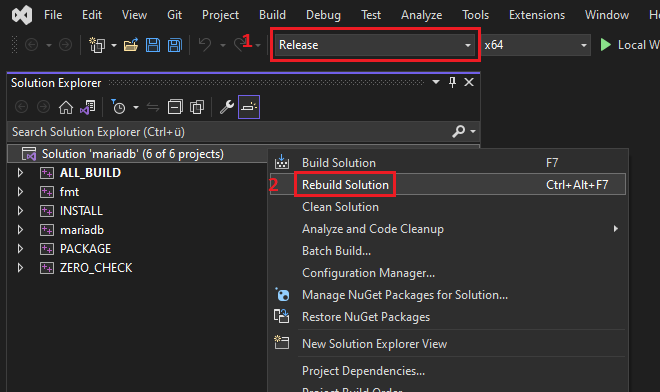Screen dimensions: 660x392
Task: Choose New Solution Explorer View
Action: click(x=448, y=344)
